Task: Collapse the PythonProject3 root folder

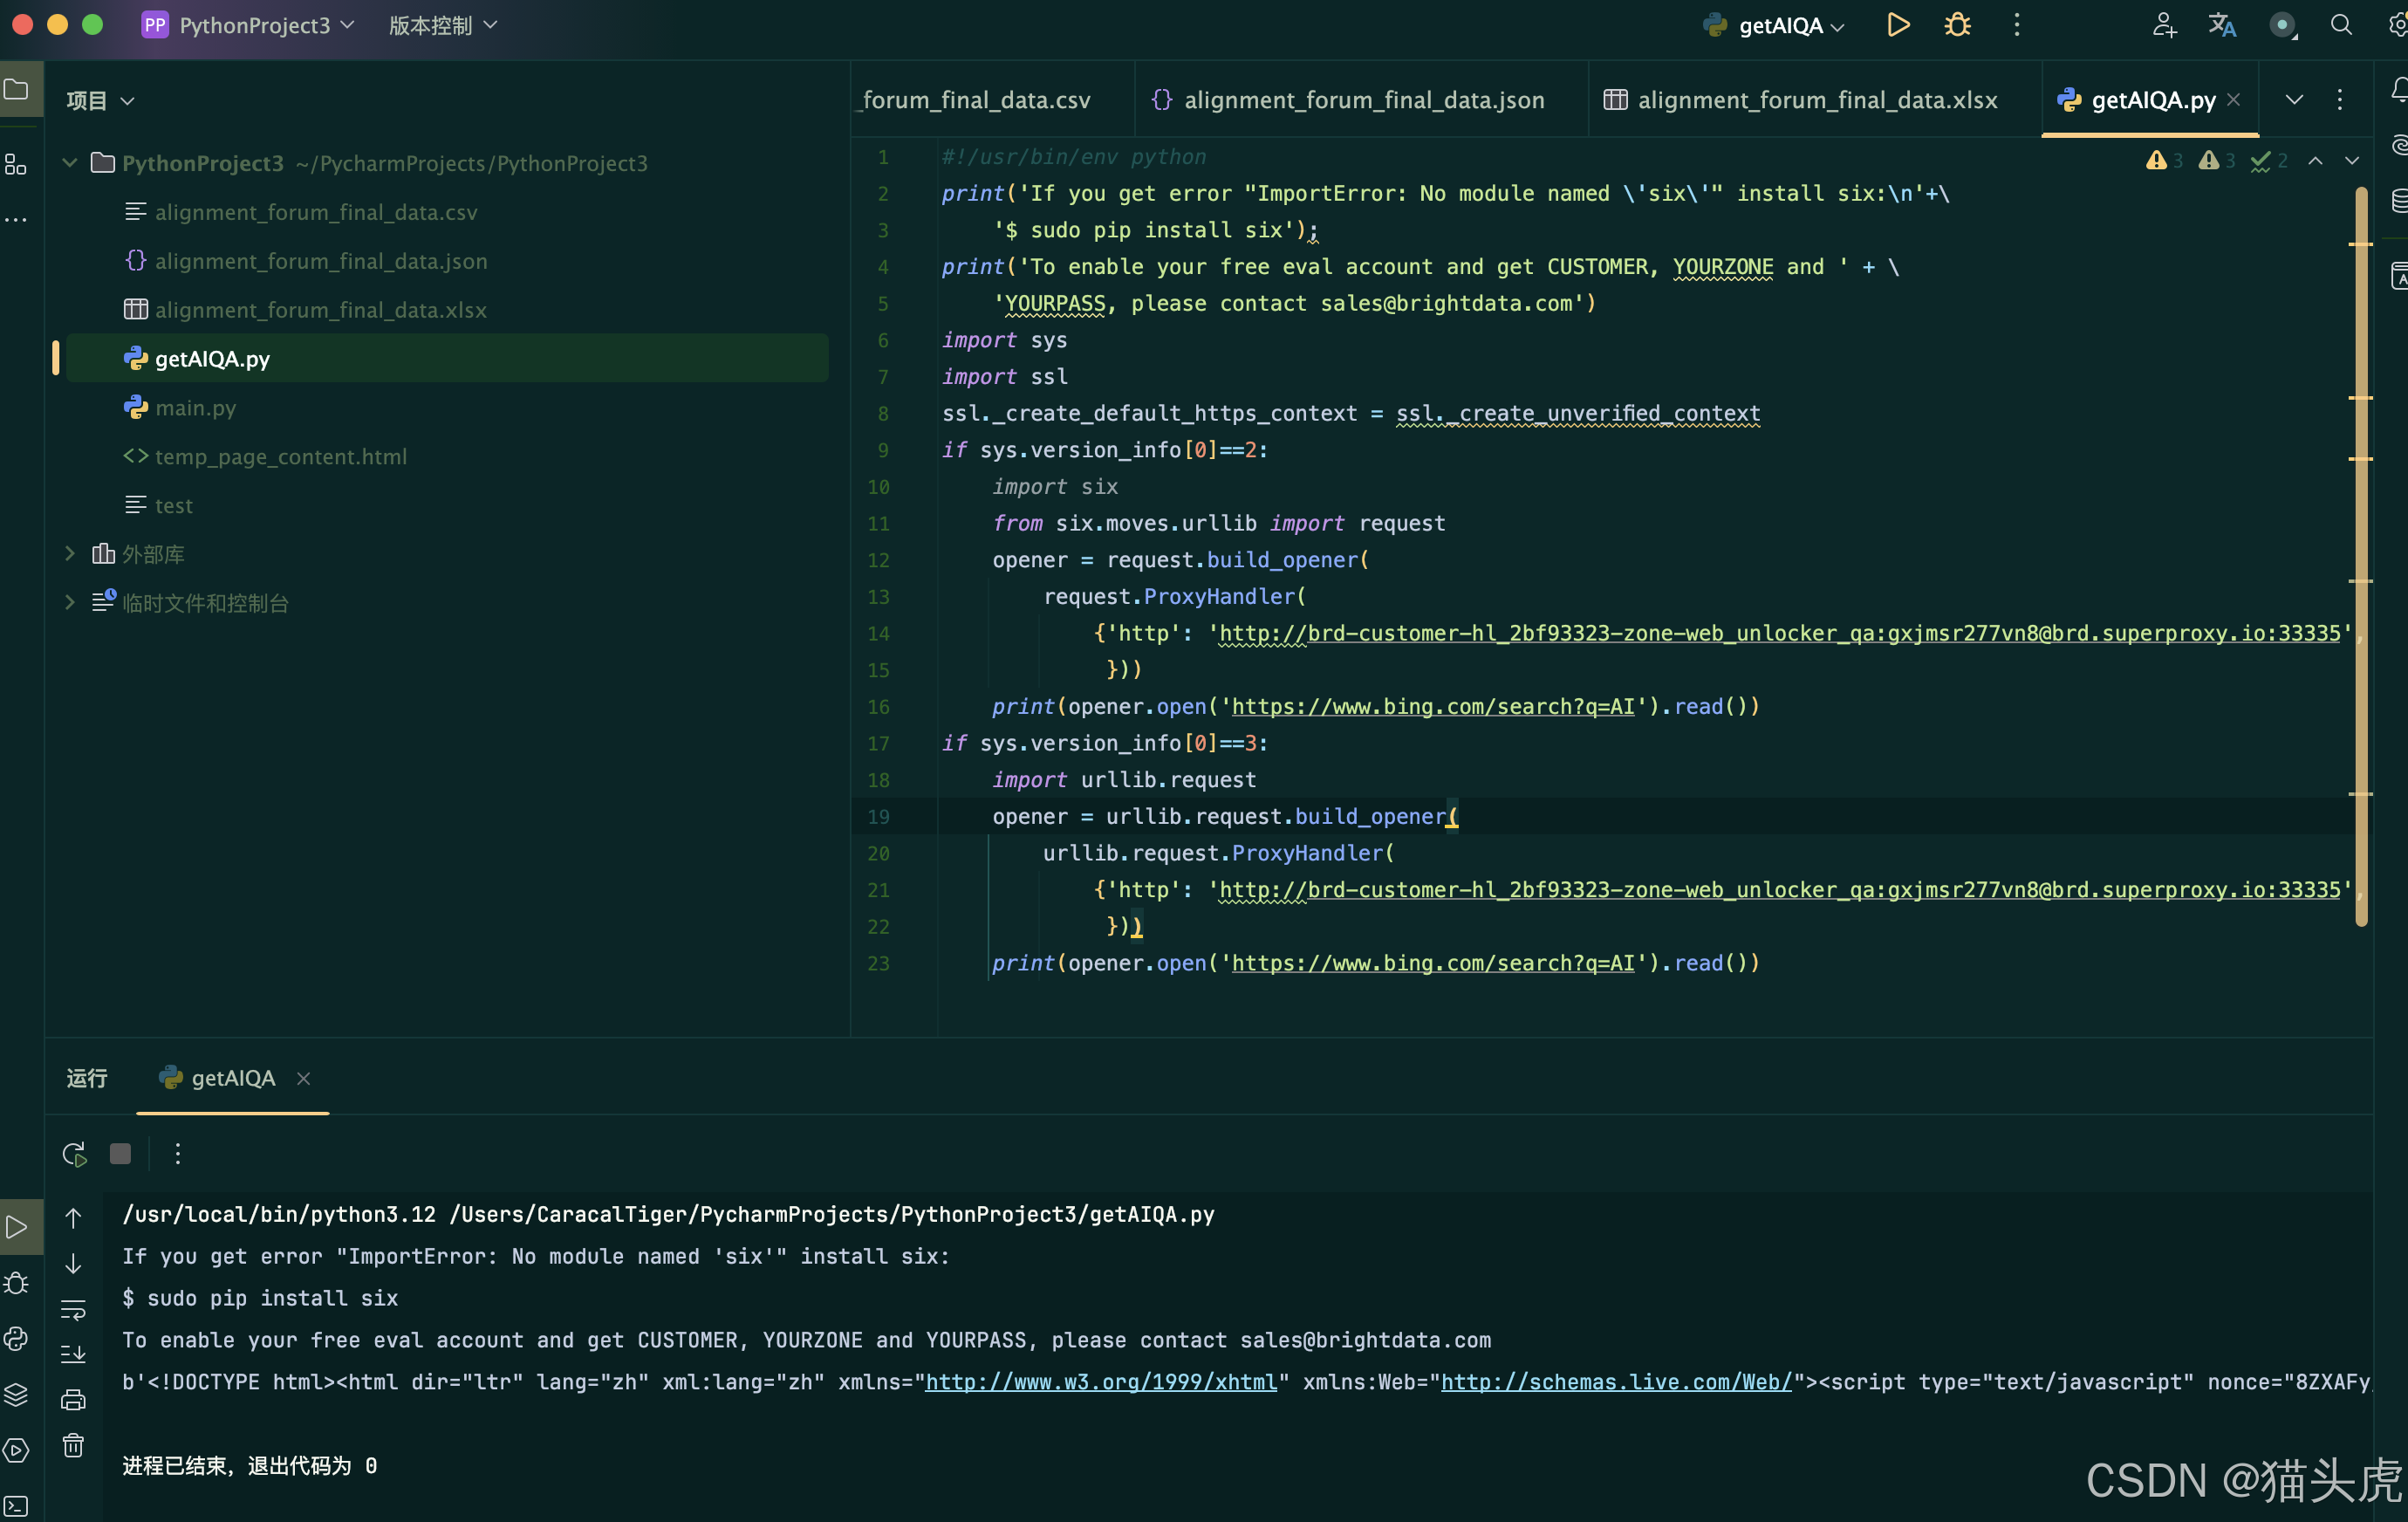Action: tap(70, 163)
